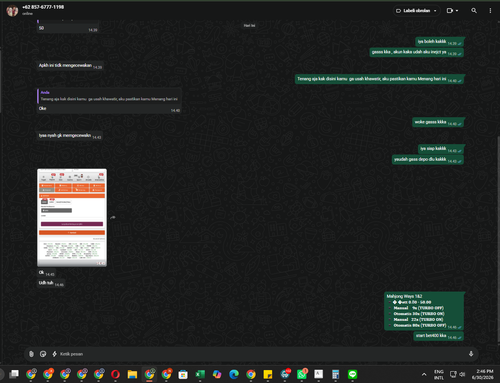
Task: Select the sent message about "akun kaka udah aku inject"
Action: [x=416, y=52]
